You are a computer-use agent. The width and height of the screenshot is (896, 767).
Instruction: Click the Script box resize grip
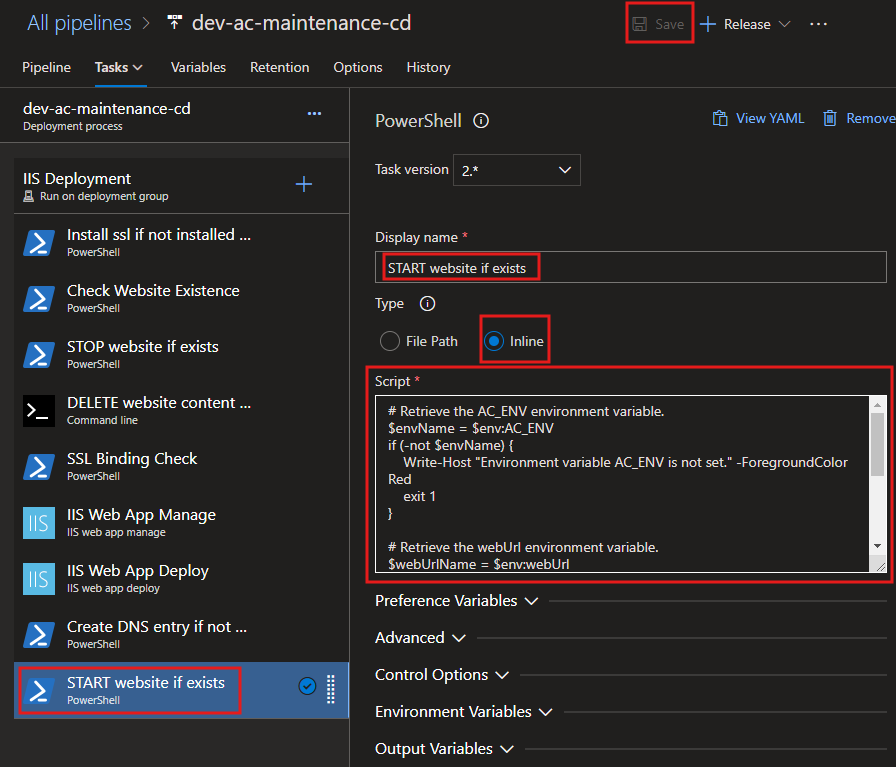pyautogui.click(x=880, y=566)
